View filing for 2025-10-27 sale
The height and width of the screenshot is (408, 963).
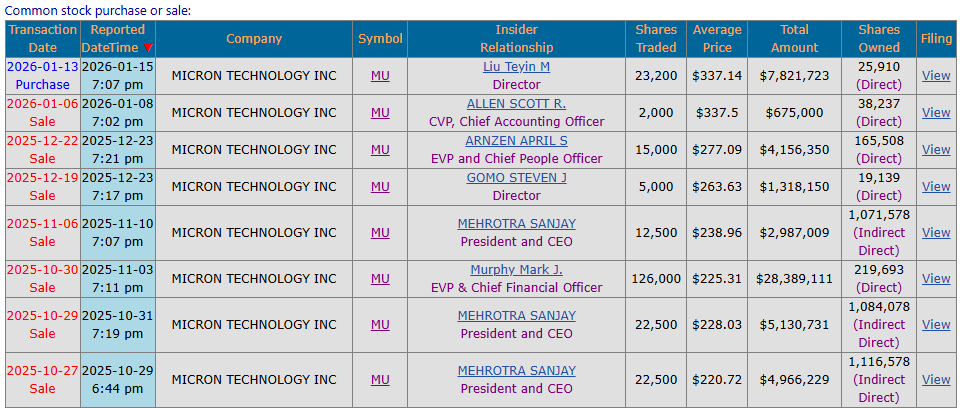point(936,380)
